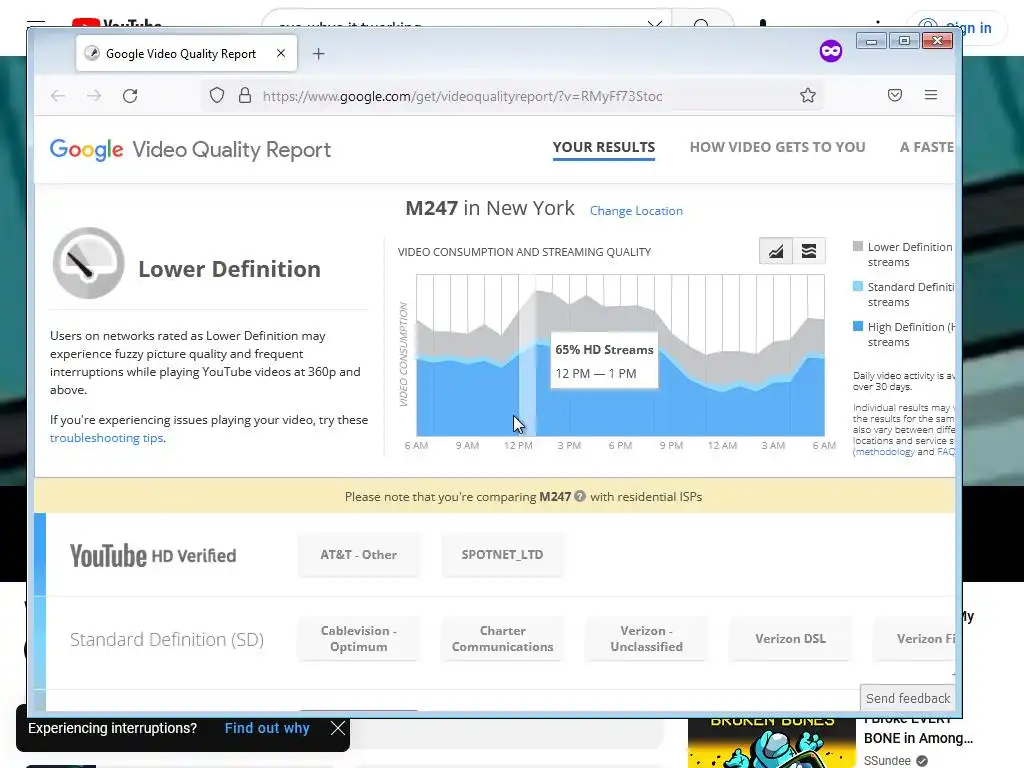This screenshot has height=768, width=1024.
Task: Switch chart to area graph view icon
Action: (776, 251)
